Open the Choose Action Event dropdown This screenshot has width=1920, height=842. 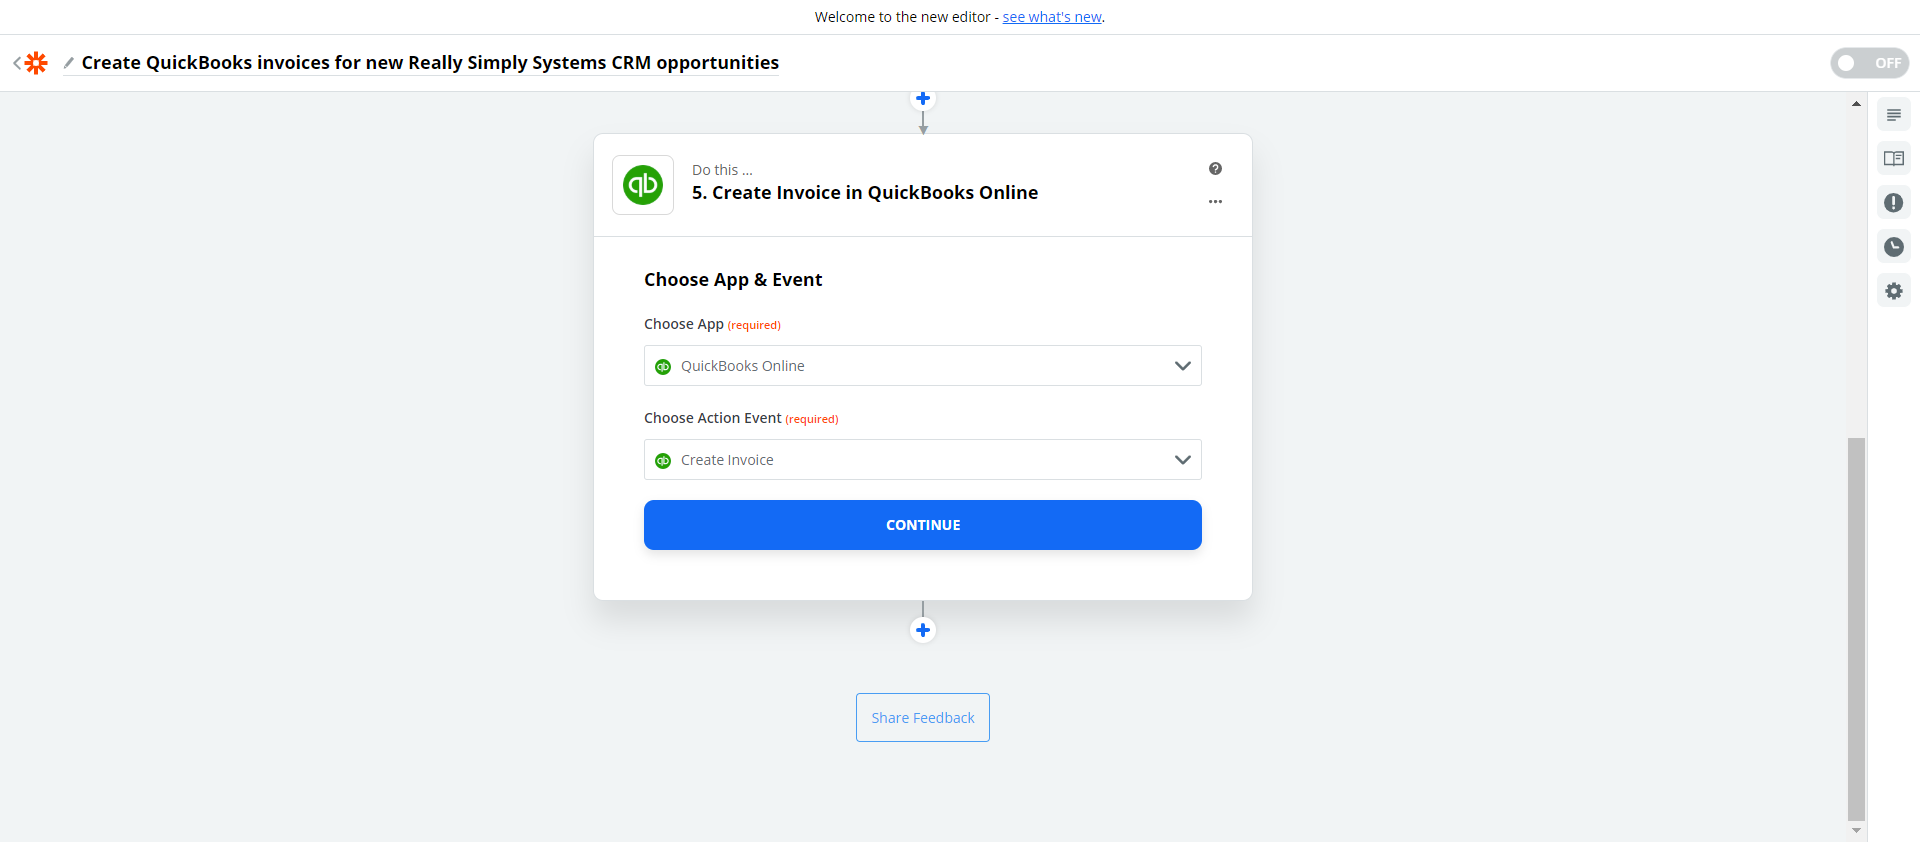click(x=922, y=459)
